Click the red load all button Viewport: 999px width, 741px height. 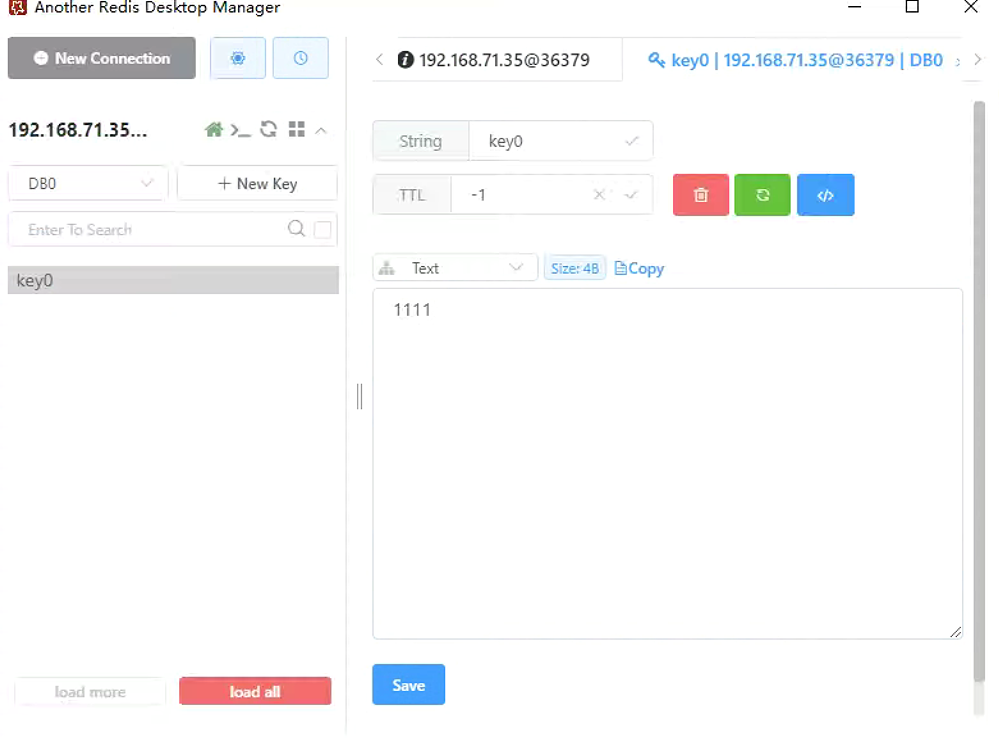[255, 691]
